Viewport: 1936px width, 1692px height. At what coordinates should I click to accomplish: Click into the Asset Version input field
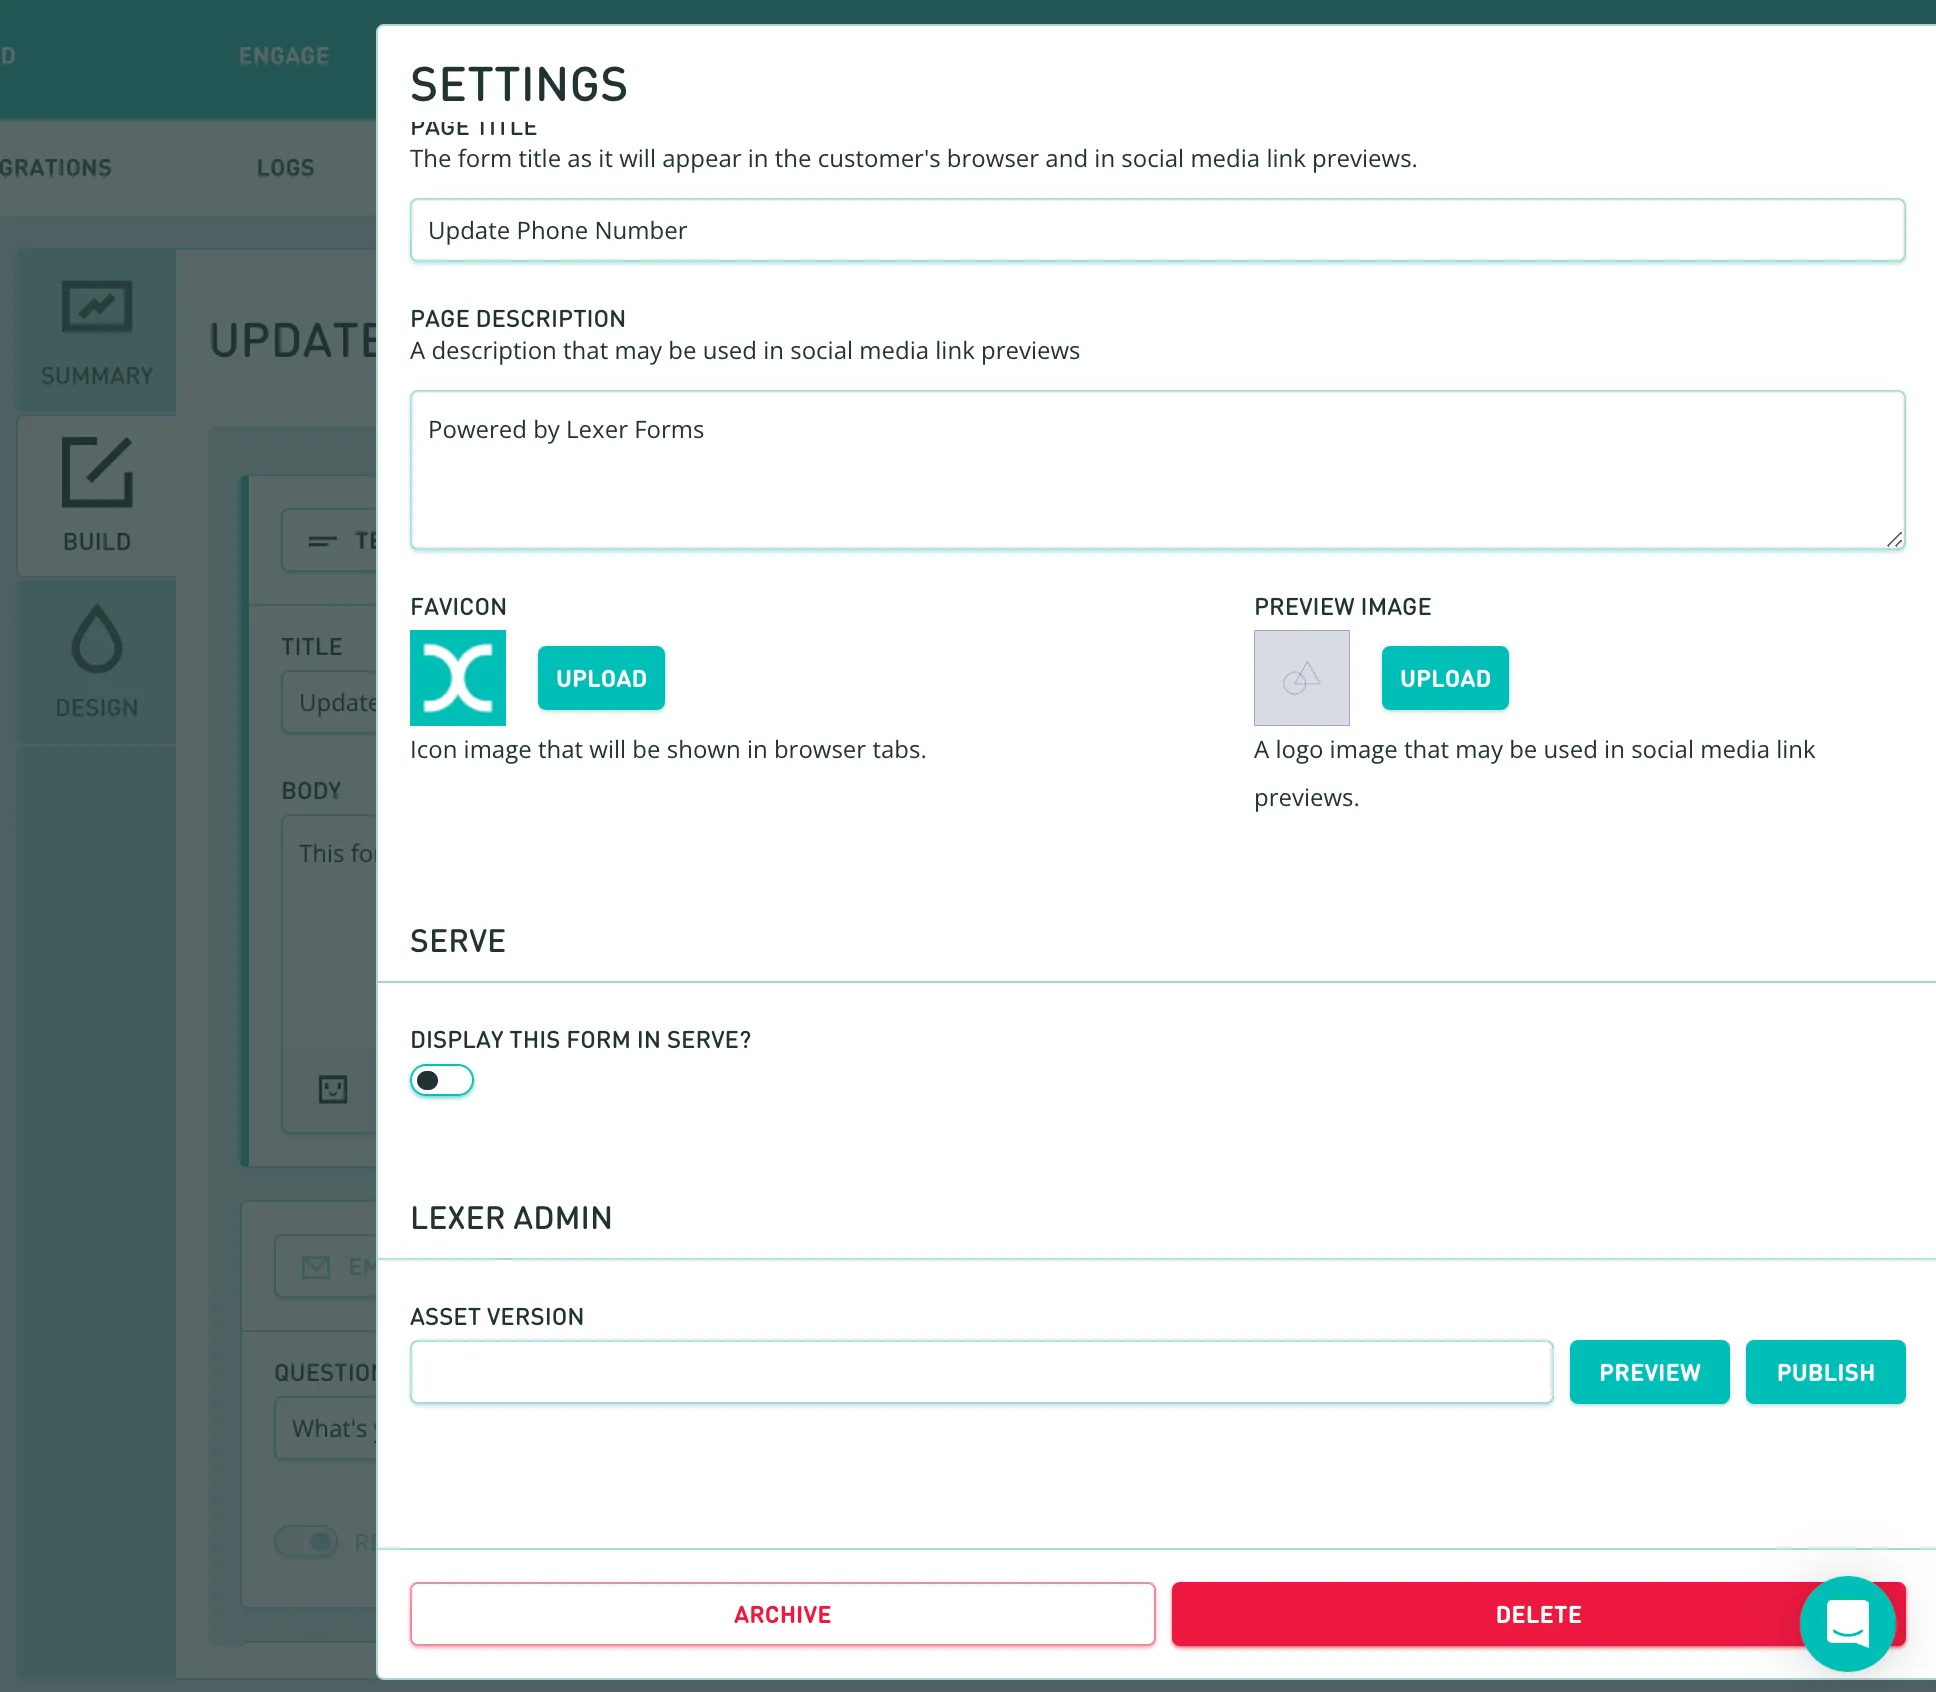point(981,1372)
